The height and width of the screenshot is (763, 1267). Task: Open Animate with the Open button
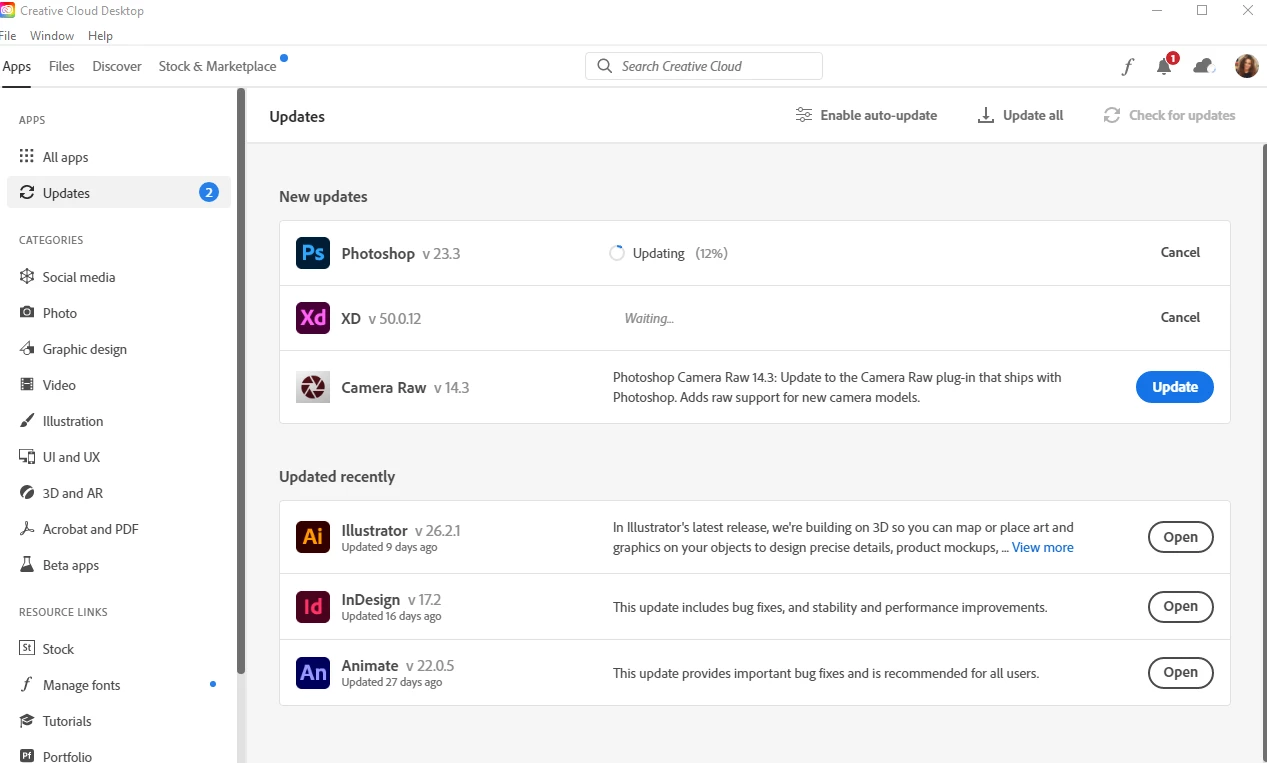1180,672
